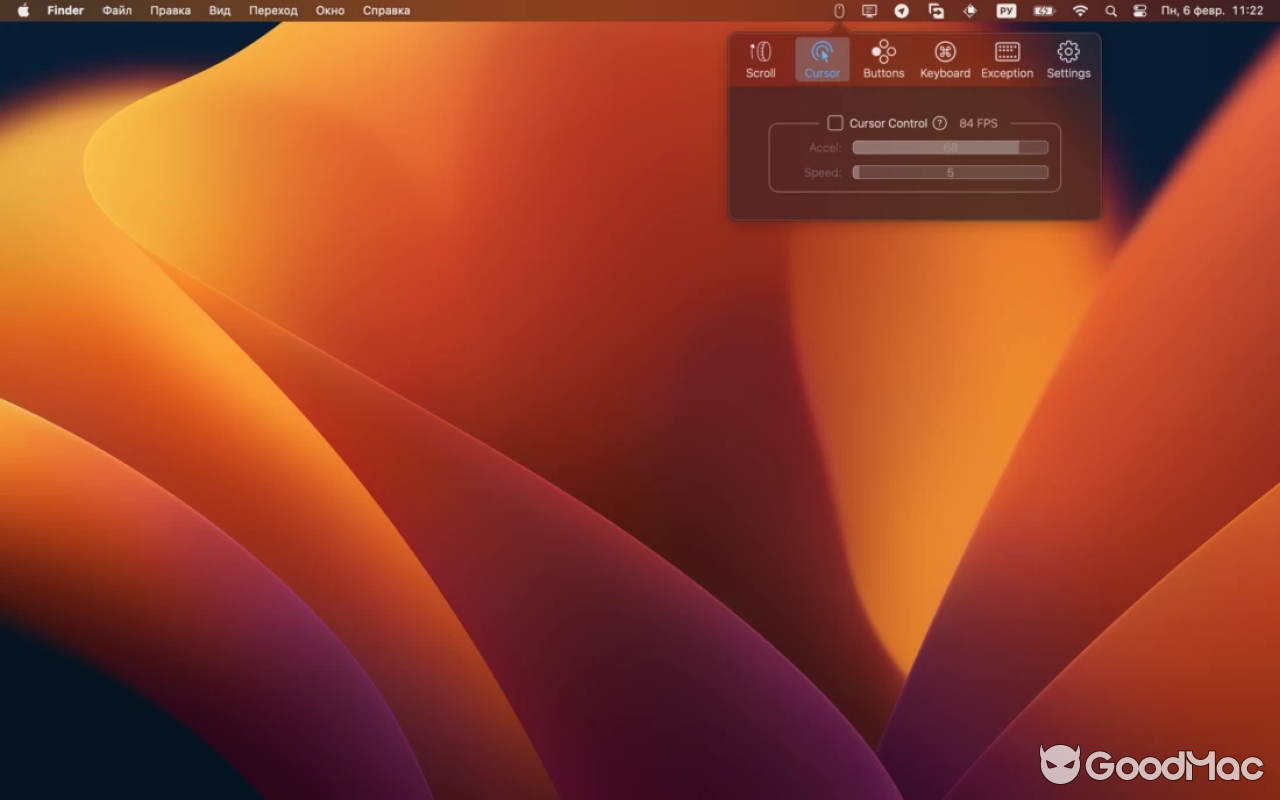Open the Buttons configuration panel
This screenshot has width=1280, height=800.
click(883, 57)
